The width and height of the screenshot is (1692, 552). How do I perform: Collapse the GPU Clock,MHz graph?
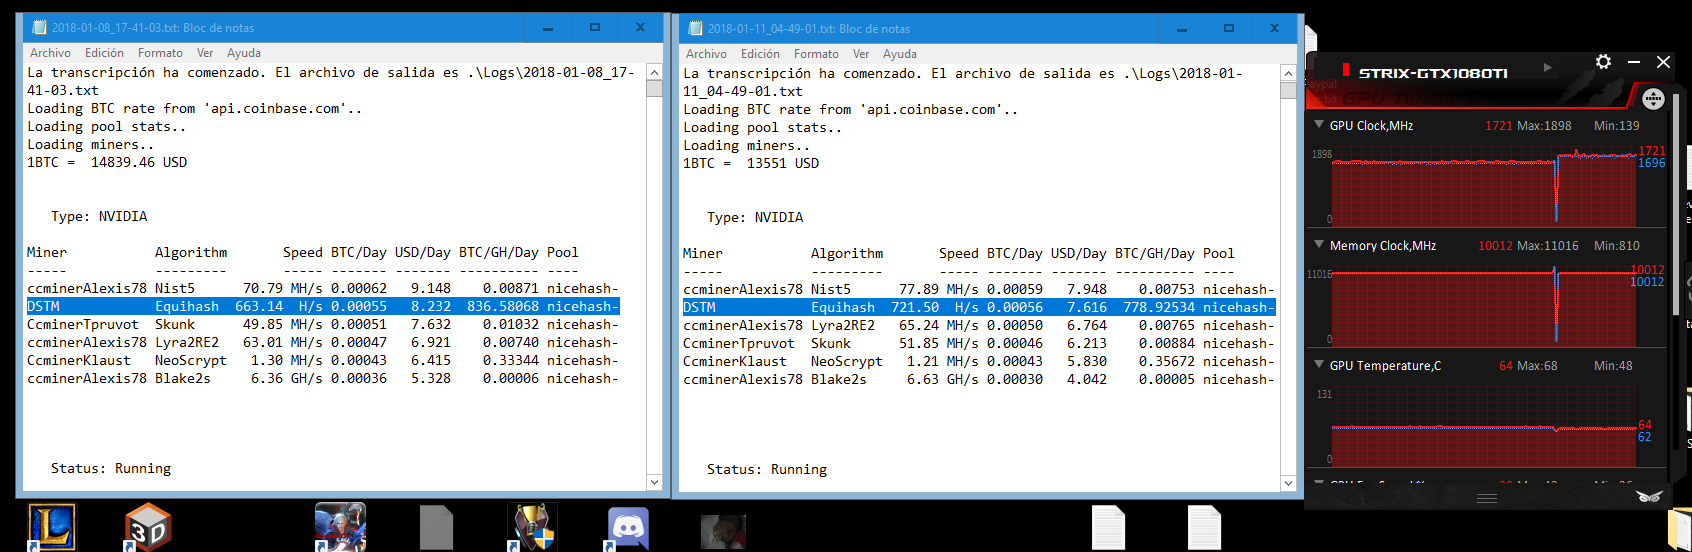point(1319,125)
